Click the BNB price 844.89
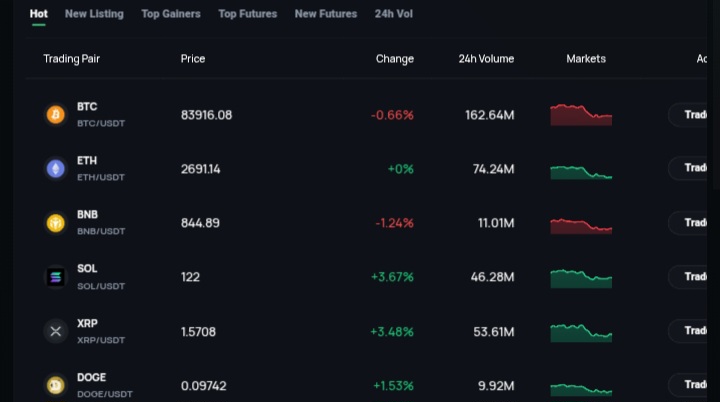720x402 pixels. pos(200,223)
